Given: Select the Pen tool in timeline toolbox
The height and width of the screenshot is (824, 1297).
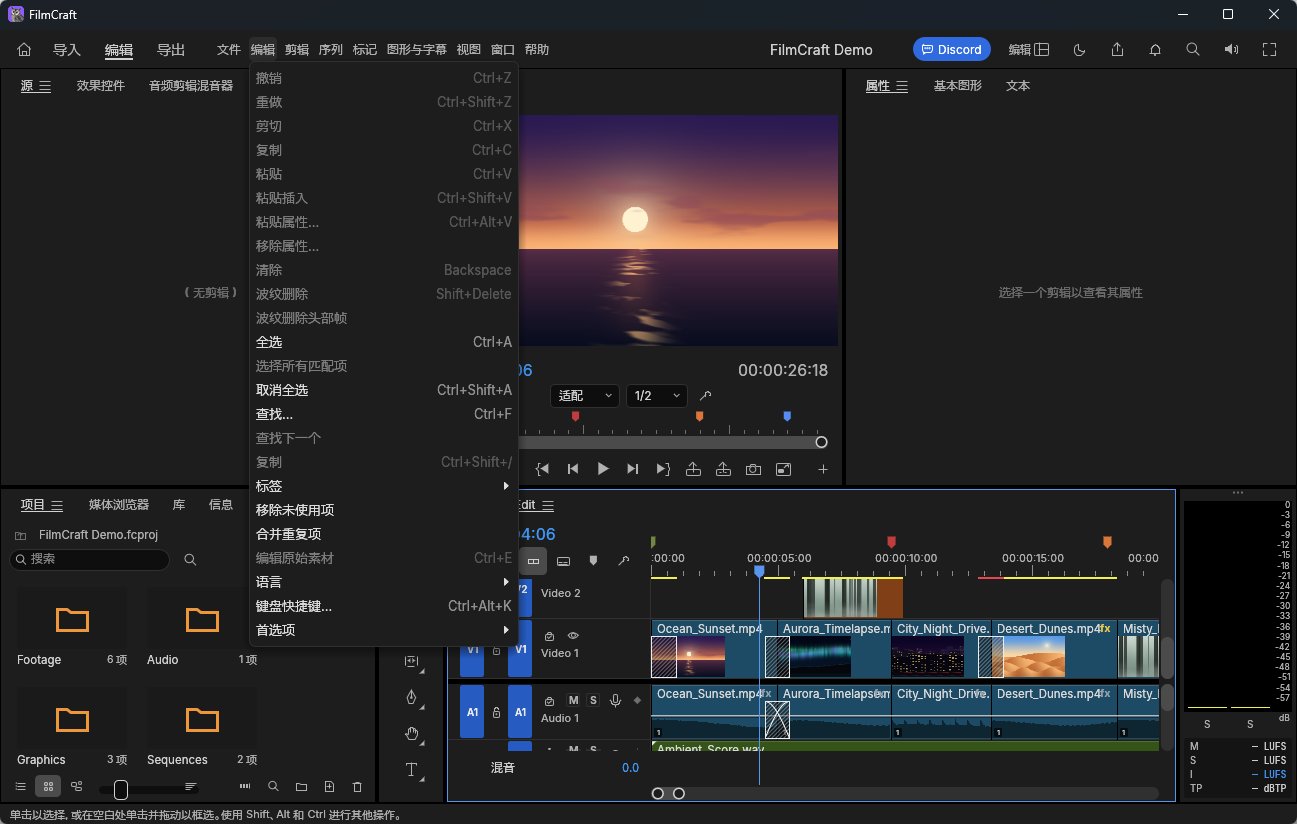Looking at the screenshot, I should (x=411, y=697).
